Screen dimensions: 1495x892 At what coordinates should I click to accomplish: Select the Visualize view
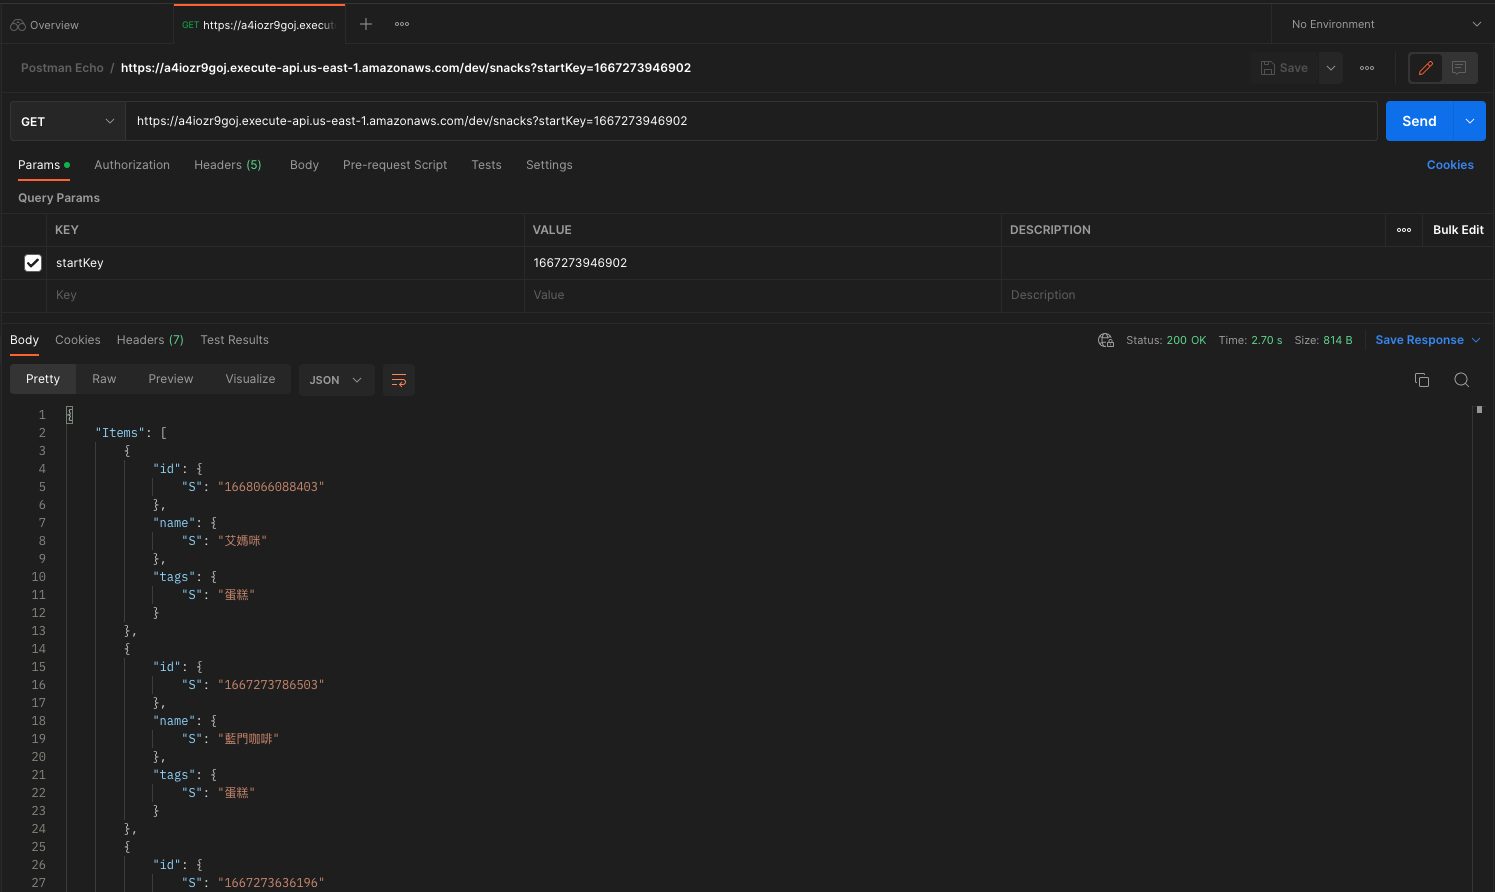[x=250, y=379]
